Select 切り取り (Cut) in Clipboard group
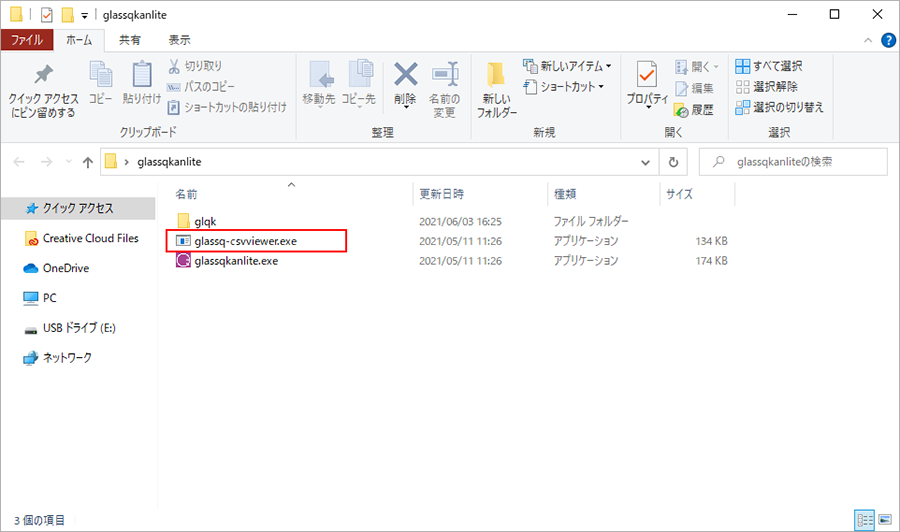 point(195,66)
